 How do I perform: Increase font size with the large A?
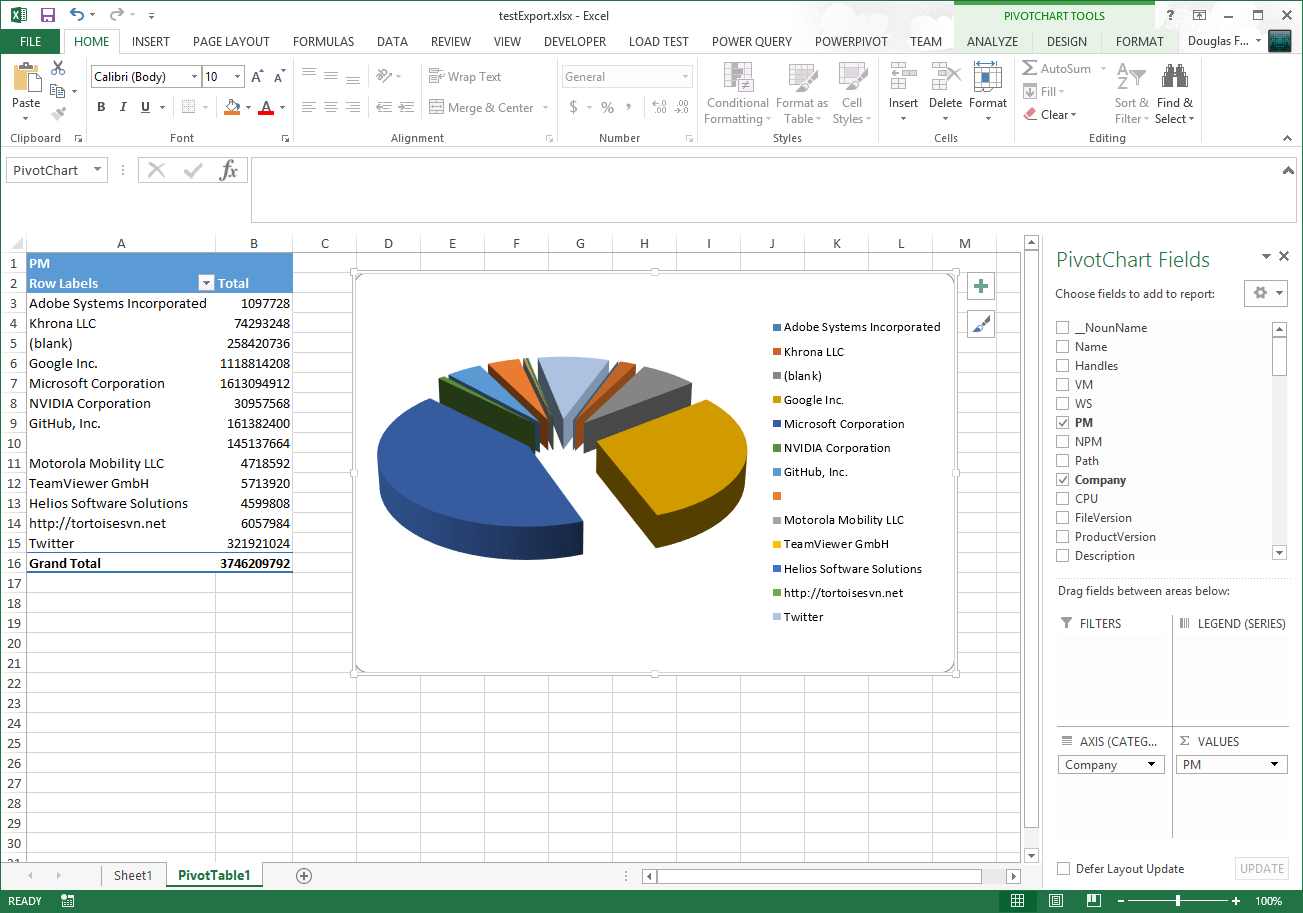pyautogui.click(x=257, y=77)
